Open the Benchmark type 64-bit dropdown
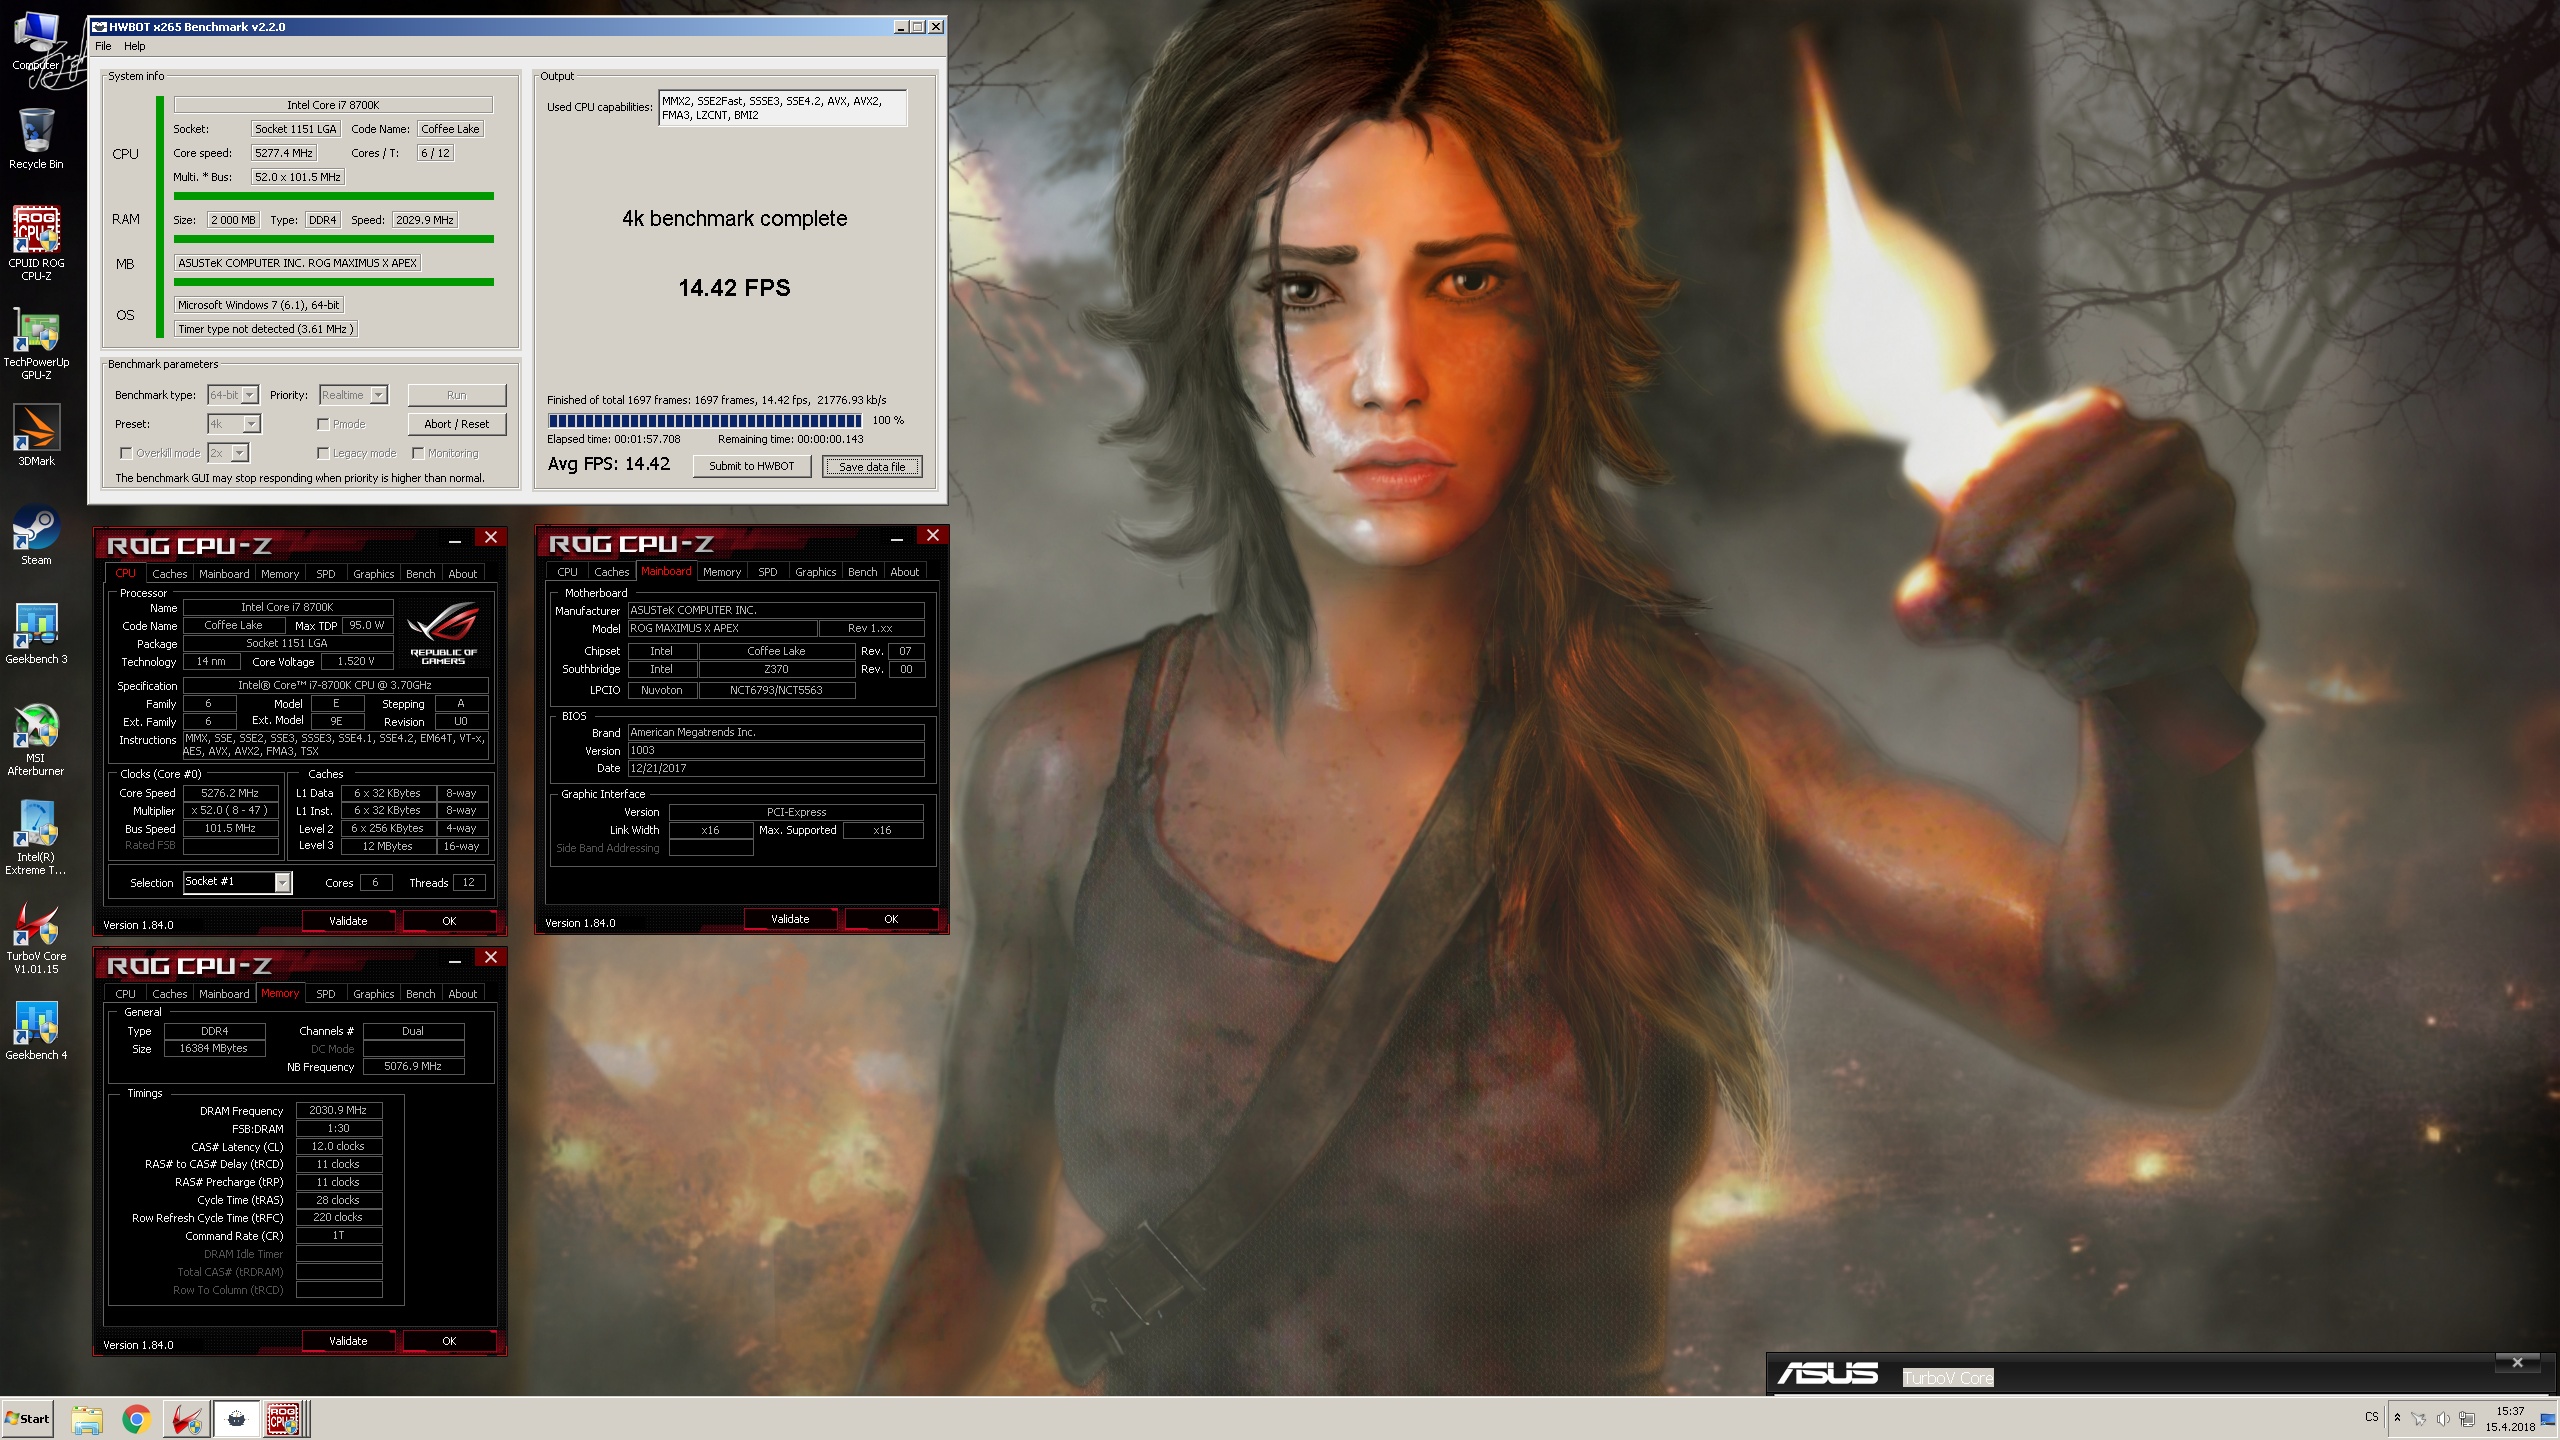Screen dimensions: 2560x1440 click(233, 395)
